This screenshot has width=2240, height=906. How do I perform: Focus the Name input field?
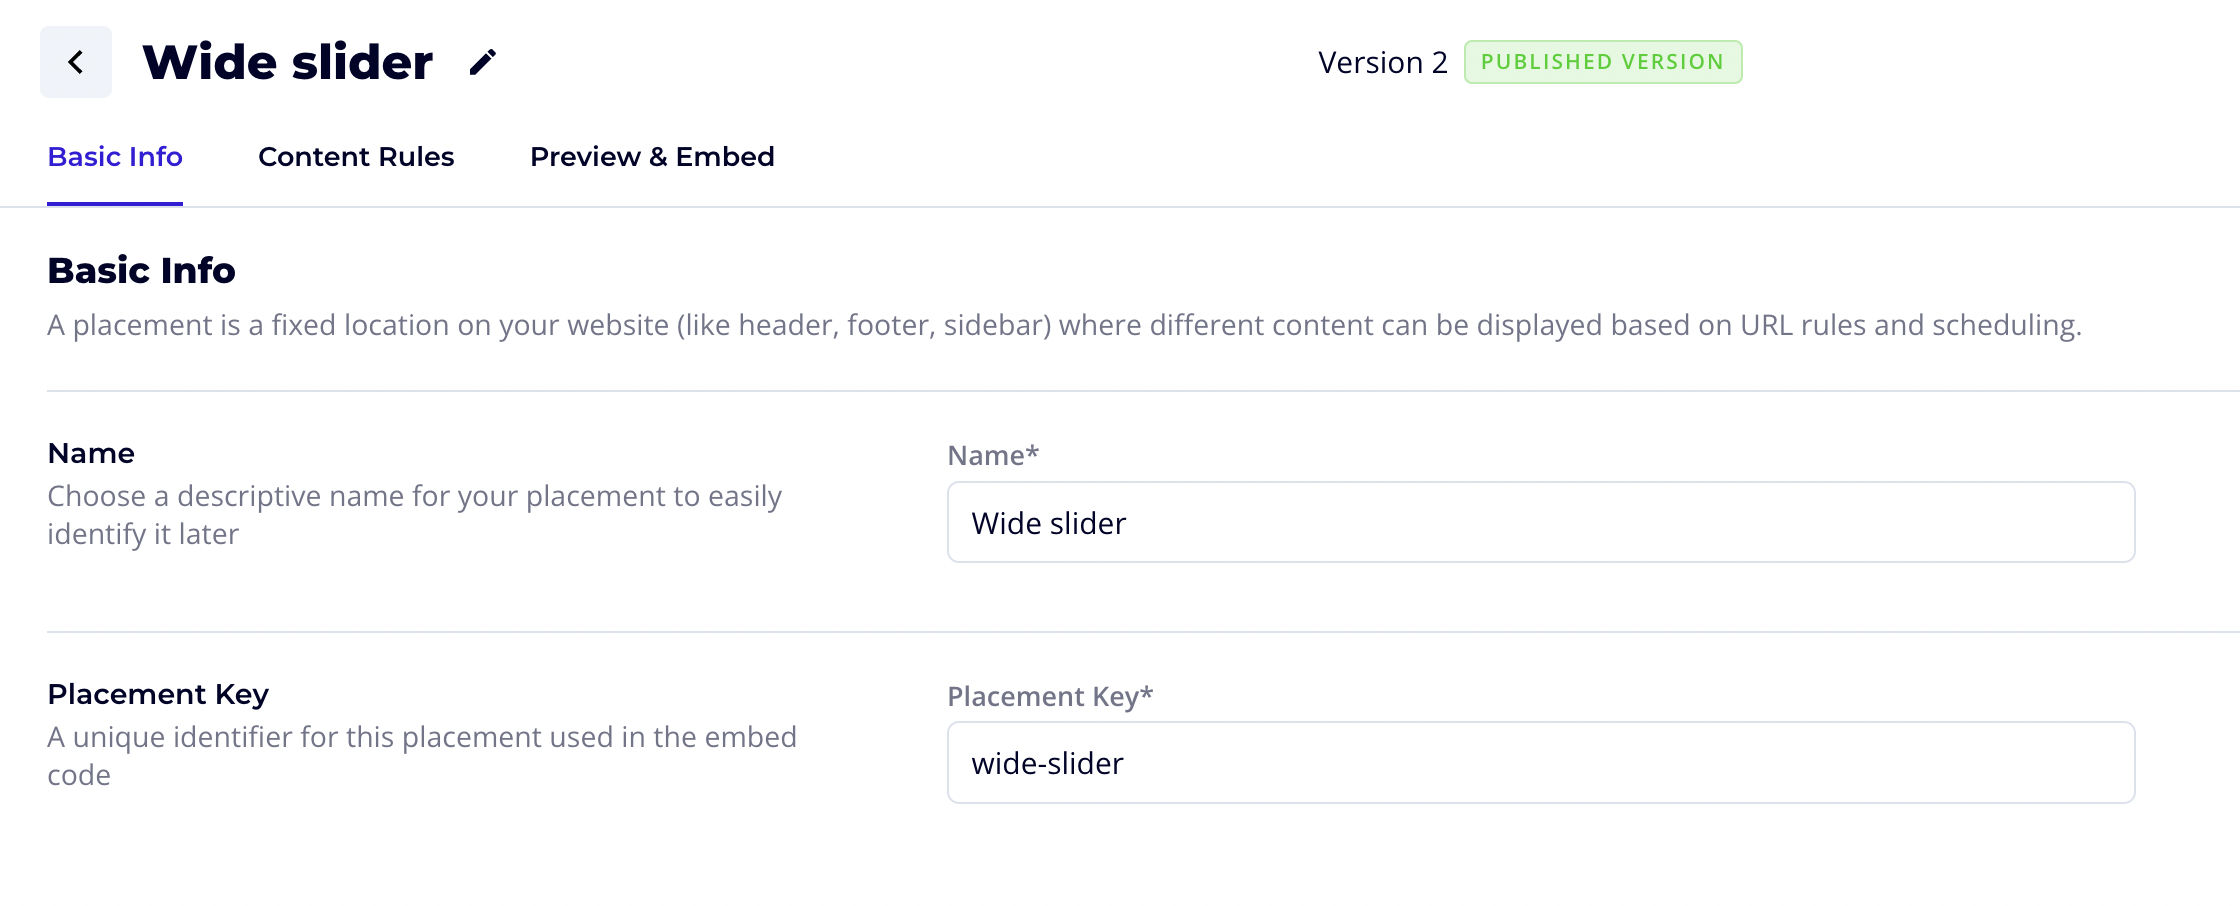(x=1540, y=523)
